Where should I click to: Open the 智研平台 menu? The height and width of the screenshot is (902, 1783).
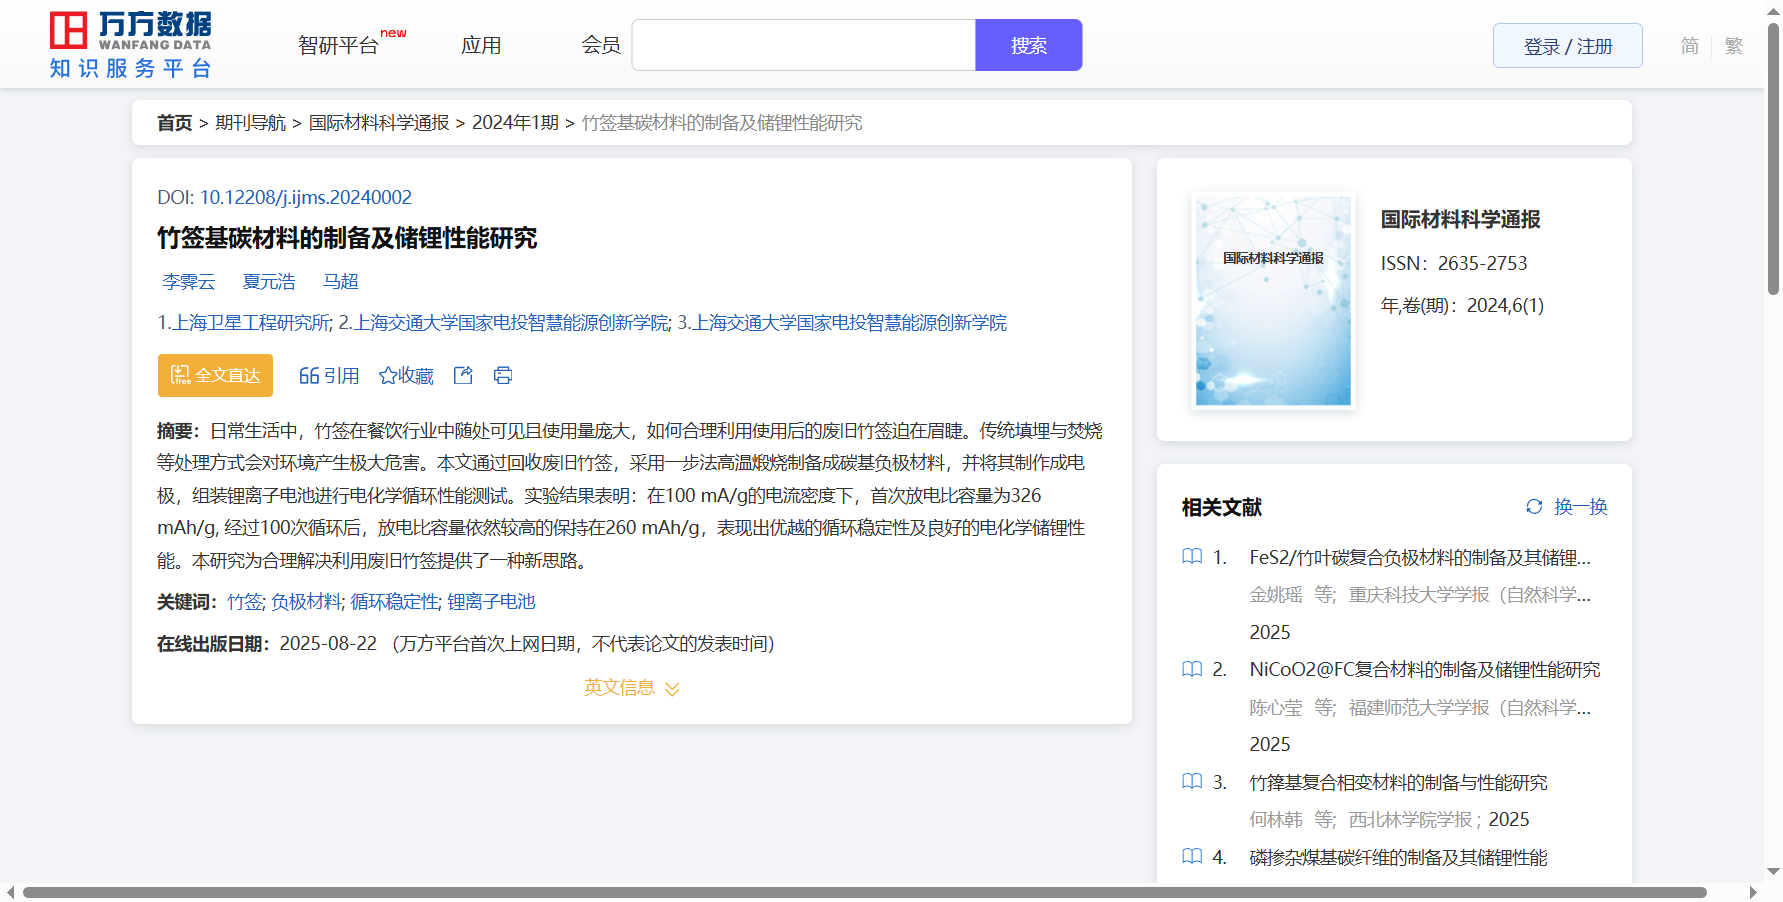(x=339, y=46)
